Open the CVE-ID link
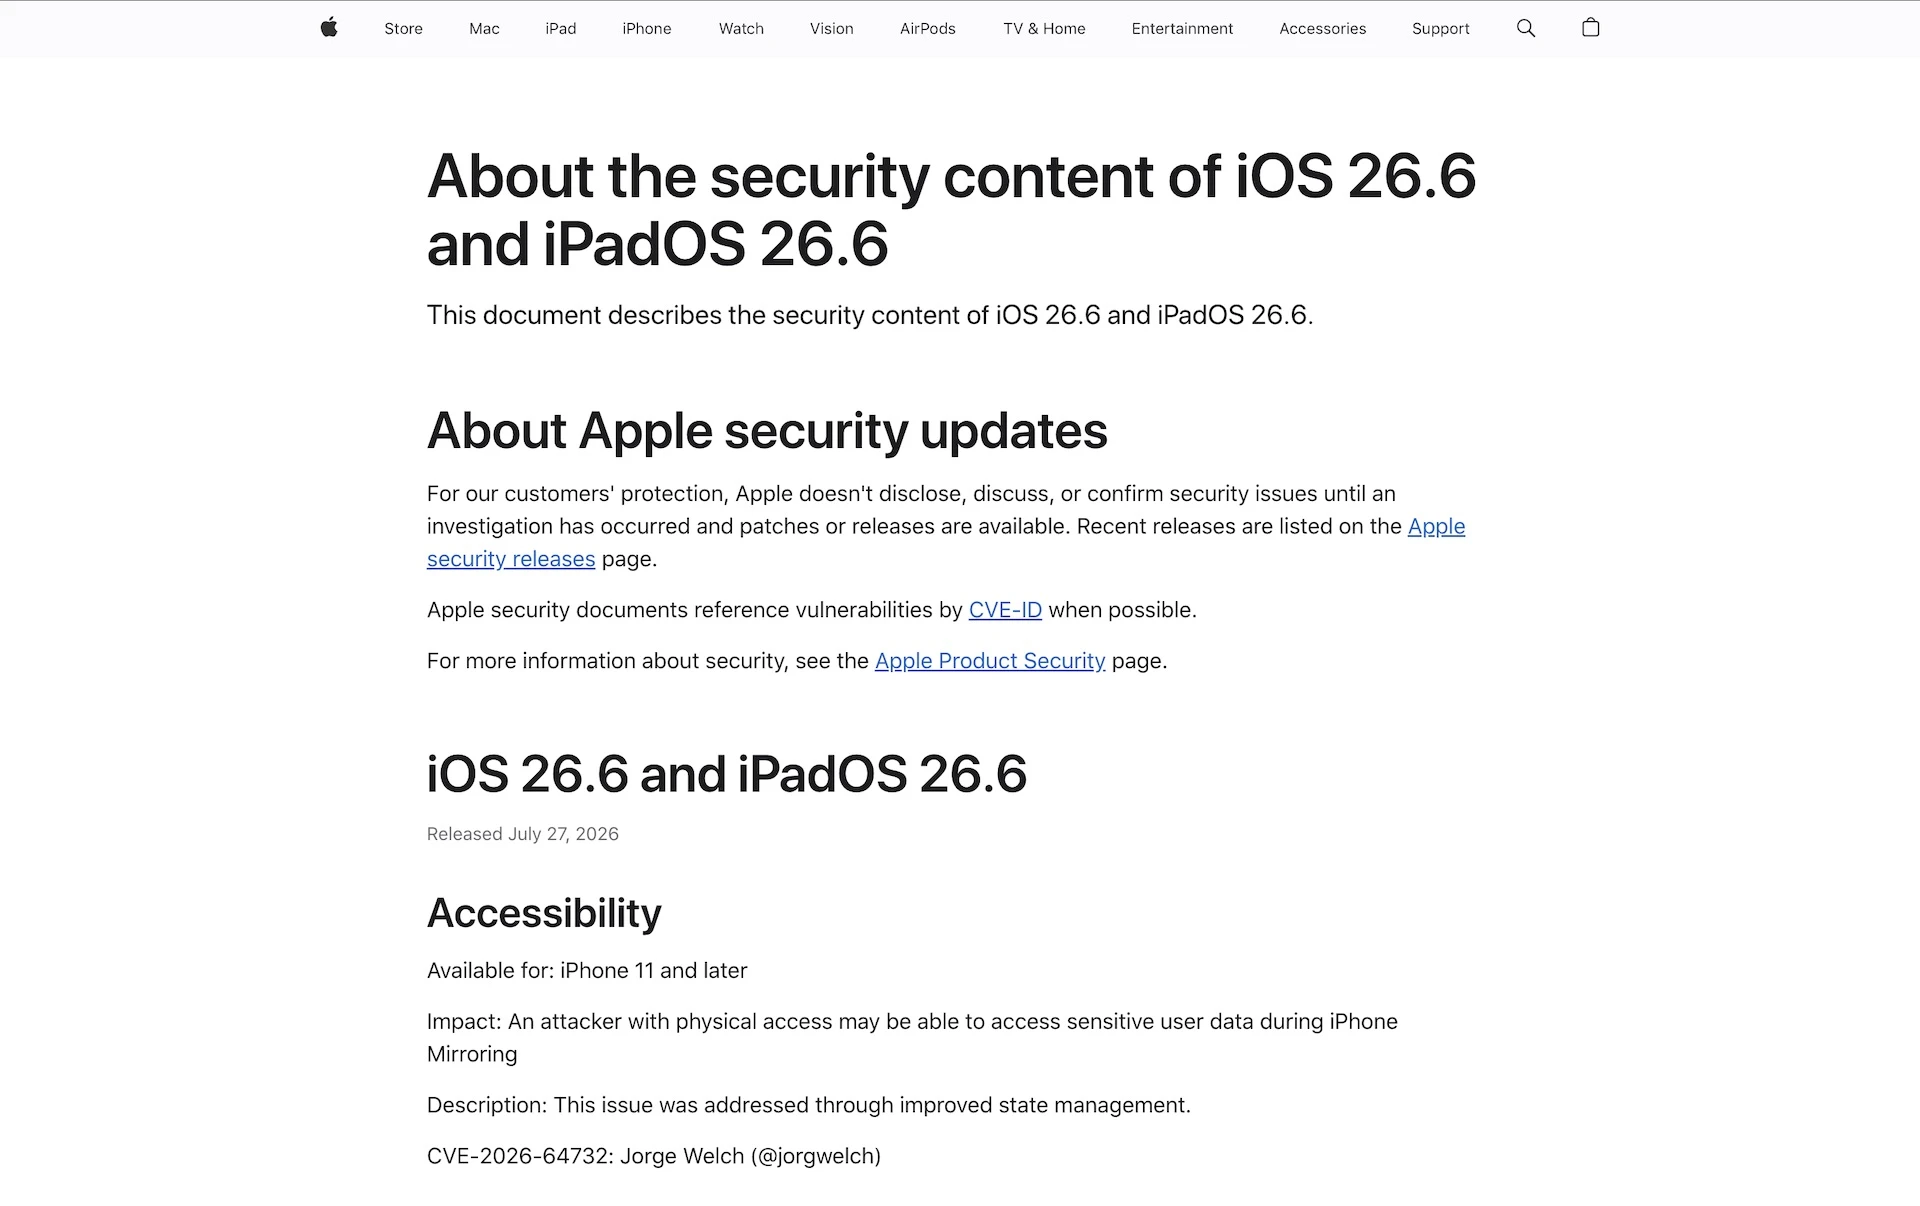Screen dimensions: 1920x1206 [x=1005, y=610]
